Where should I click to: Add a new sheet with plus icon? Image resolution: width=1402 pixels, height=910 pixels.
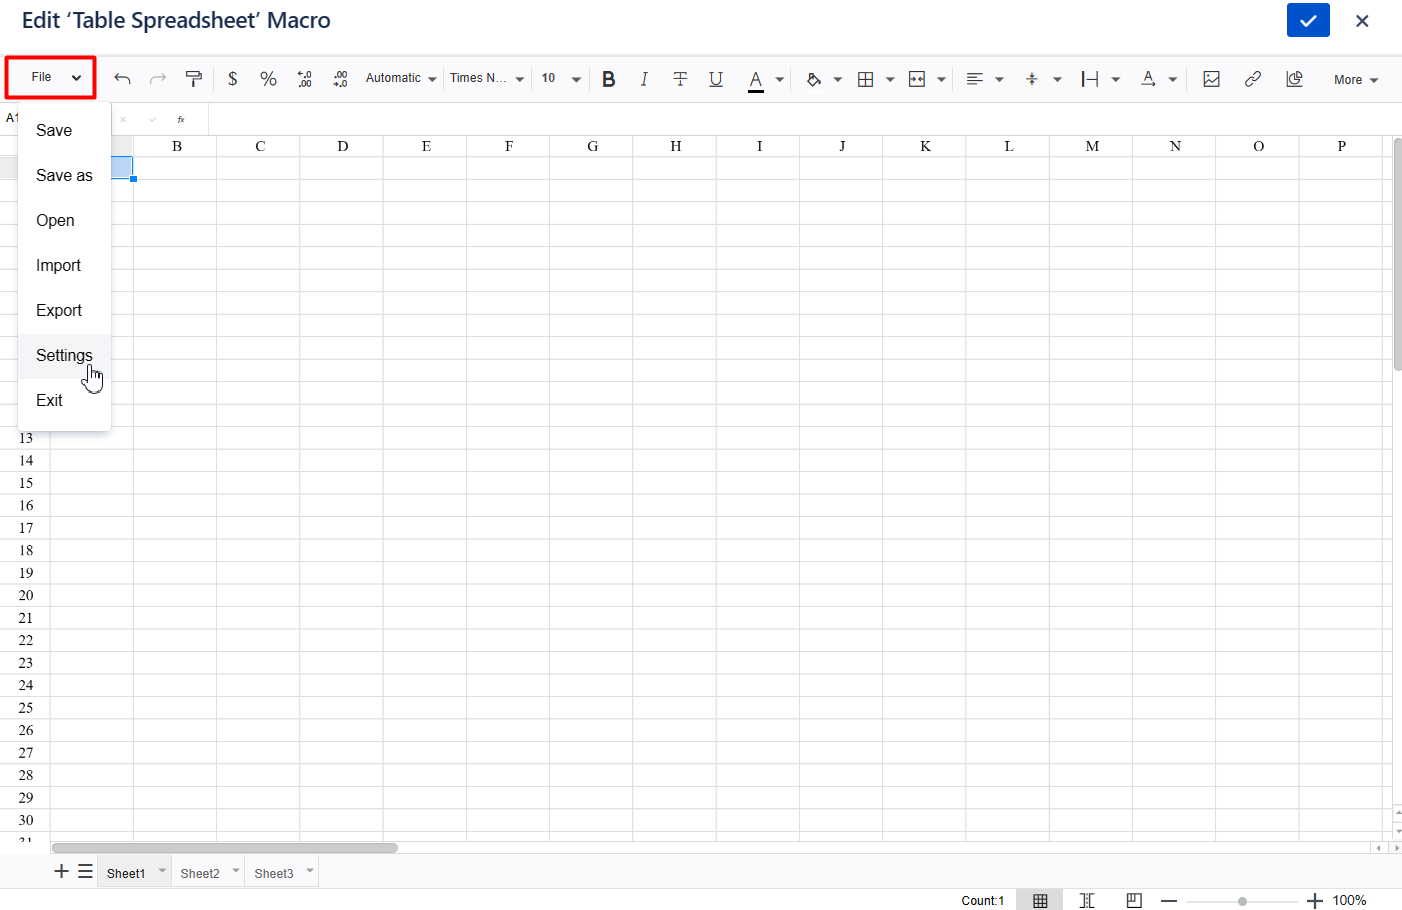tap(61, 872)
